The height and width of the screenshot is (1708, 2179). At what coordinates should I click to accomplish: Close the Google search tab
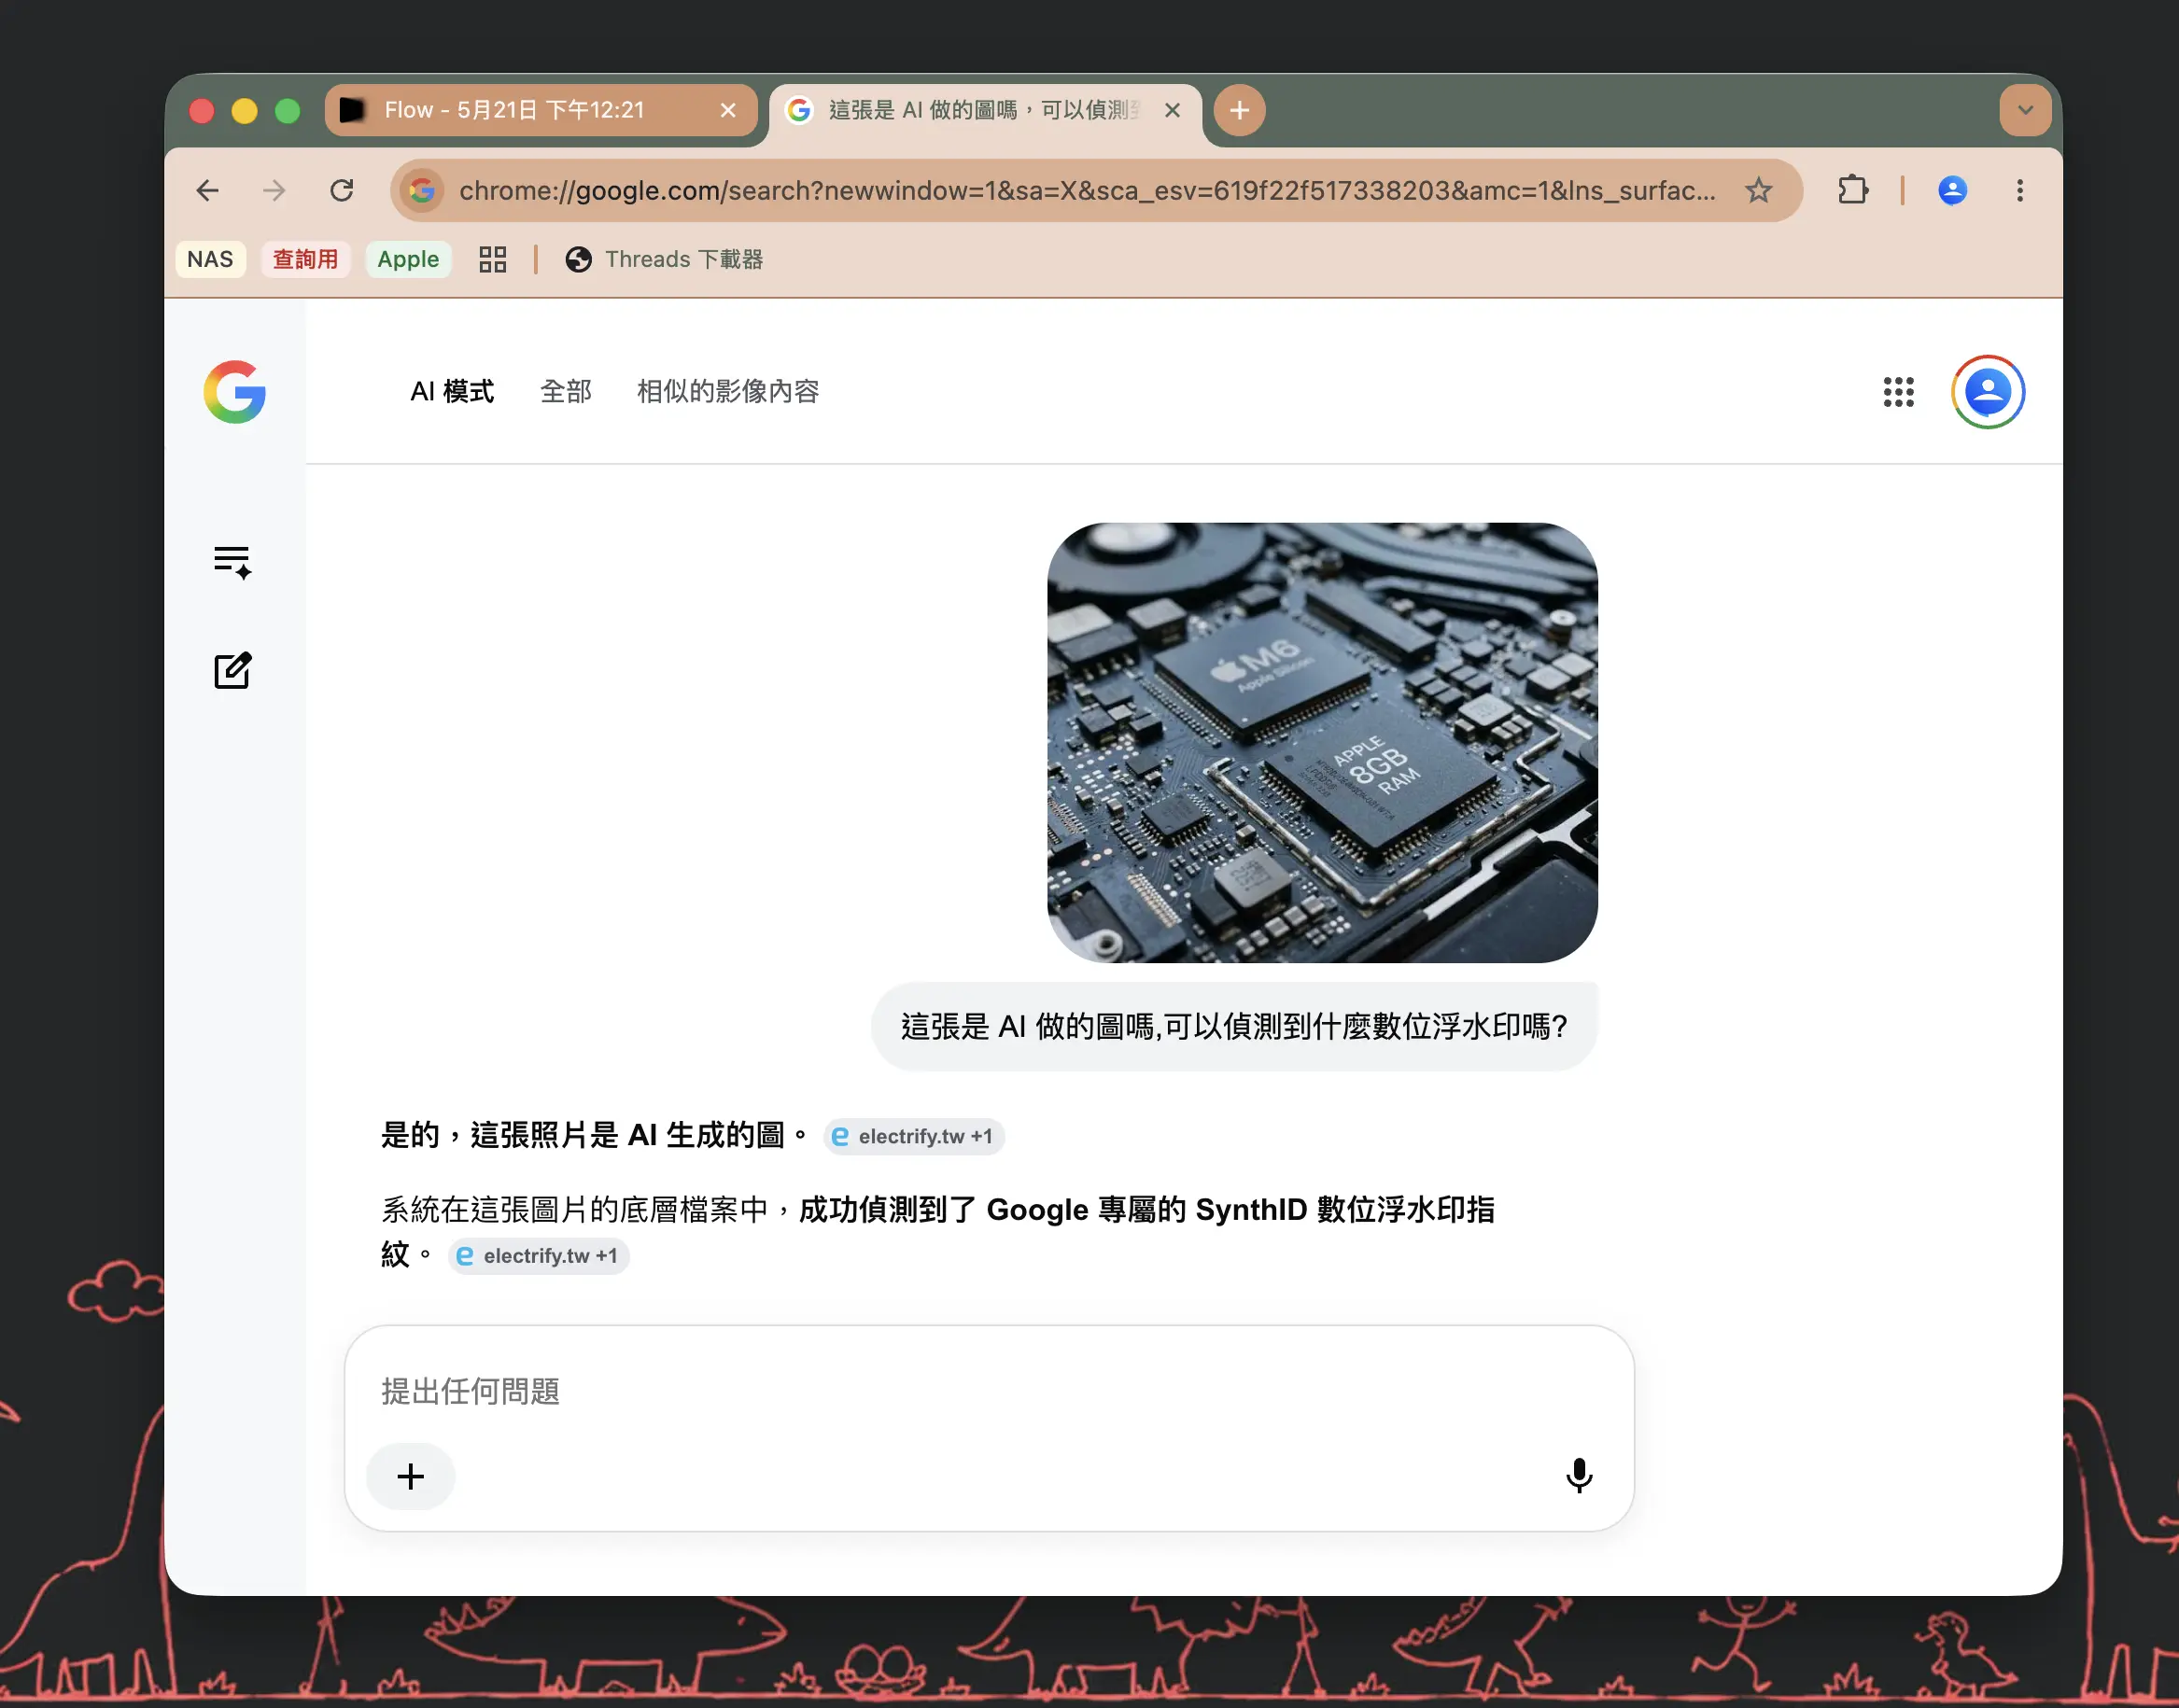pos(1172,110)
